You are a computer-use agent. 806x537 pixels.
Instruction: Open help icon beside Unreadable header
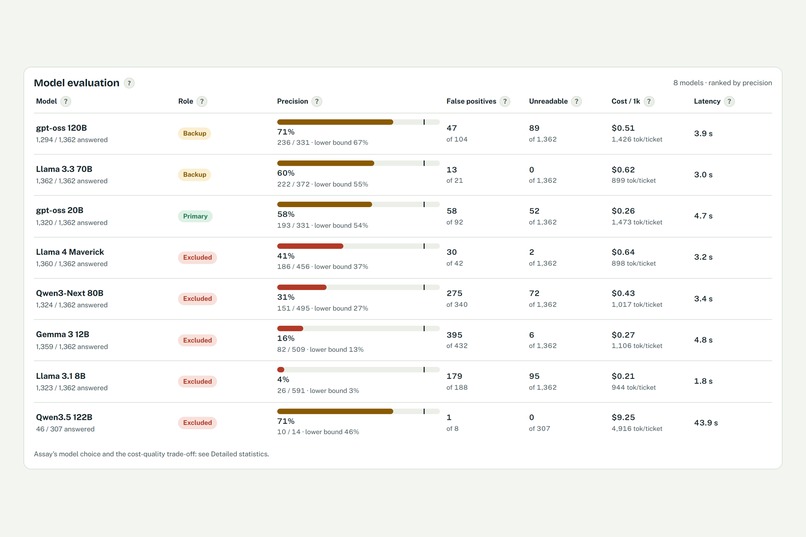[576, 101]
